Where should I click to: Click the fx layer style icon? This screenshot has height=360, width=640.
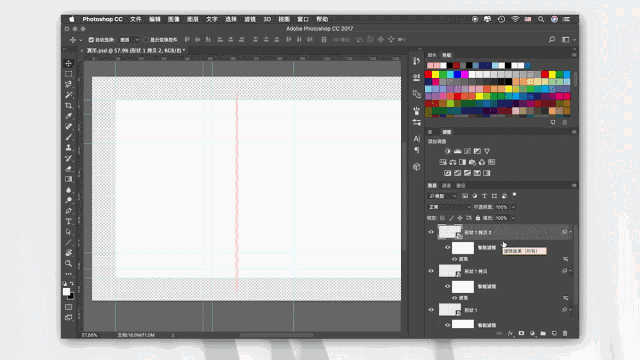click(510, 333)
